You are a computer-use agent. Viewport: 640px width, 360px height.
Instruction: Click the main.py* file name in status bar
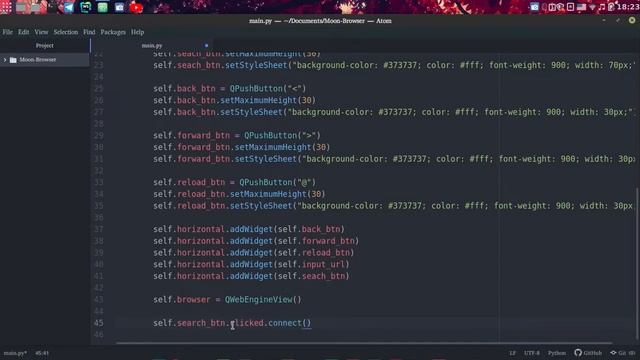(15, 353)
